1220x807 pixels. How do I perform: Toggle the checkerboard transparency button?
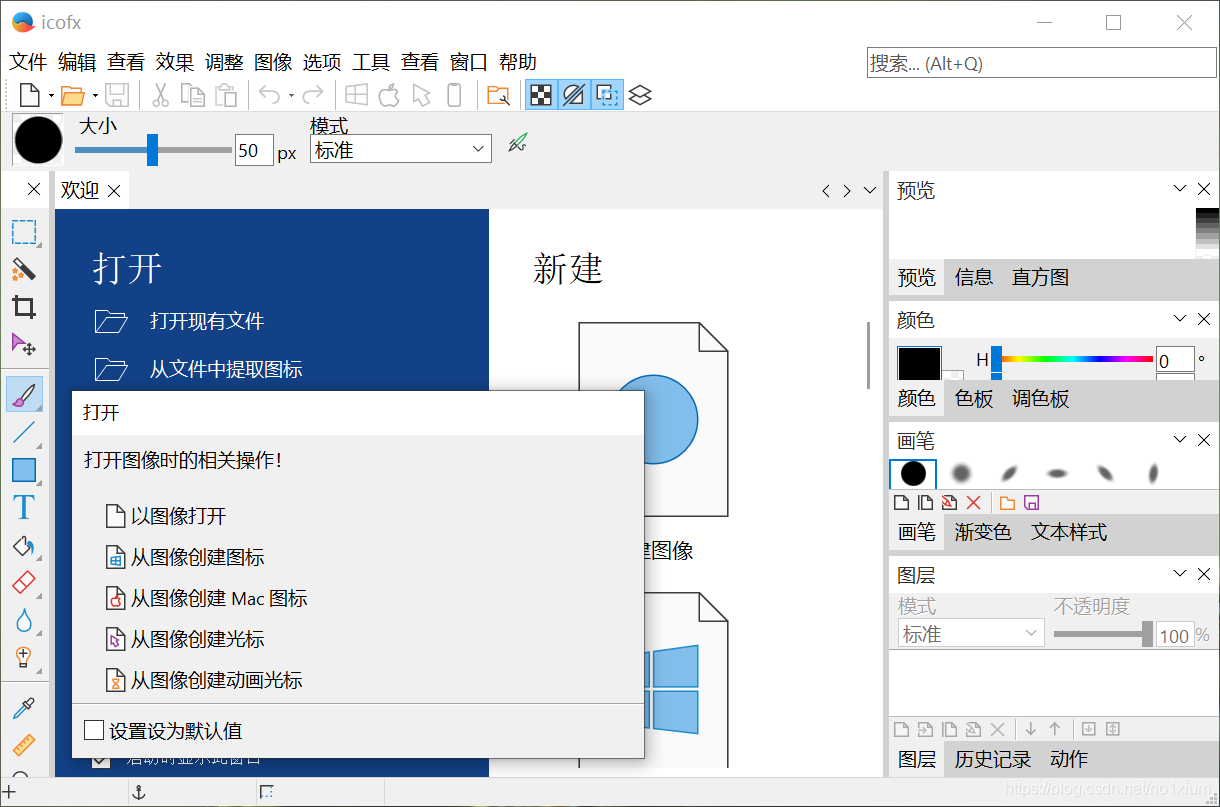tap(541, 95)
